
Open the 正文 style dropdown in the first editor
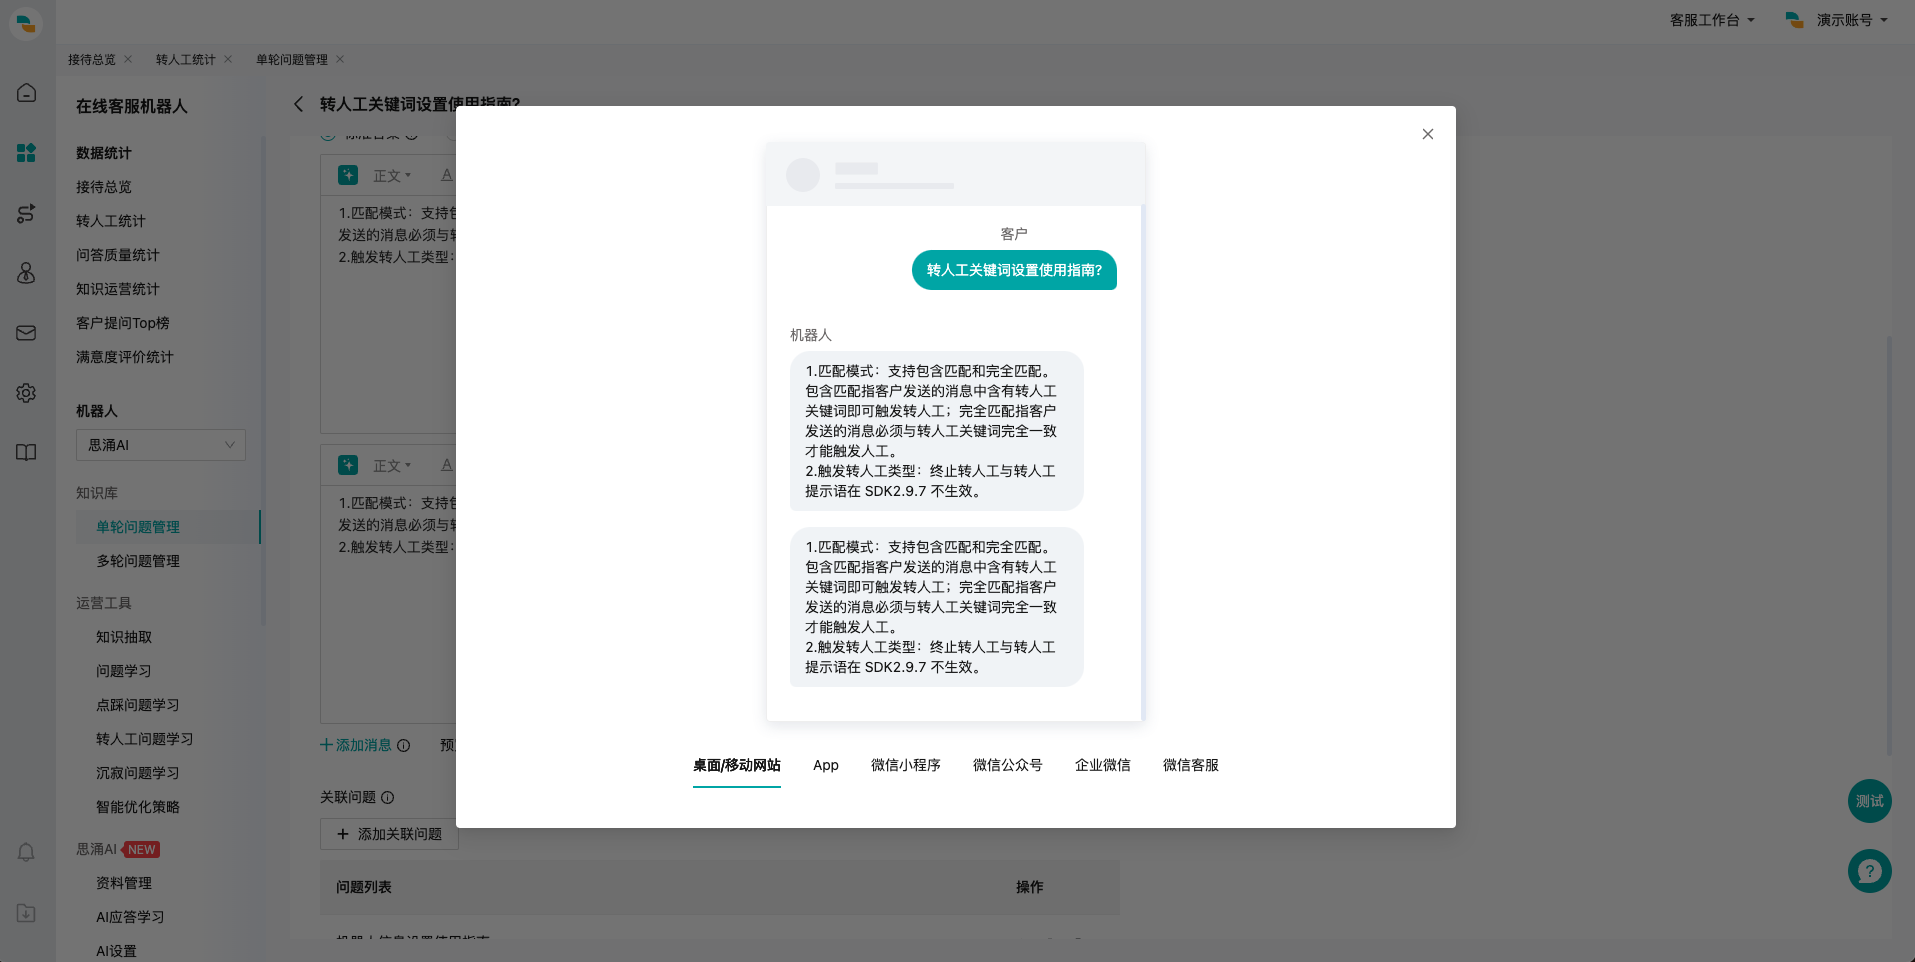point(392,176)
